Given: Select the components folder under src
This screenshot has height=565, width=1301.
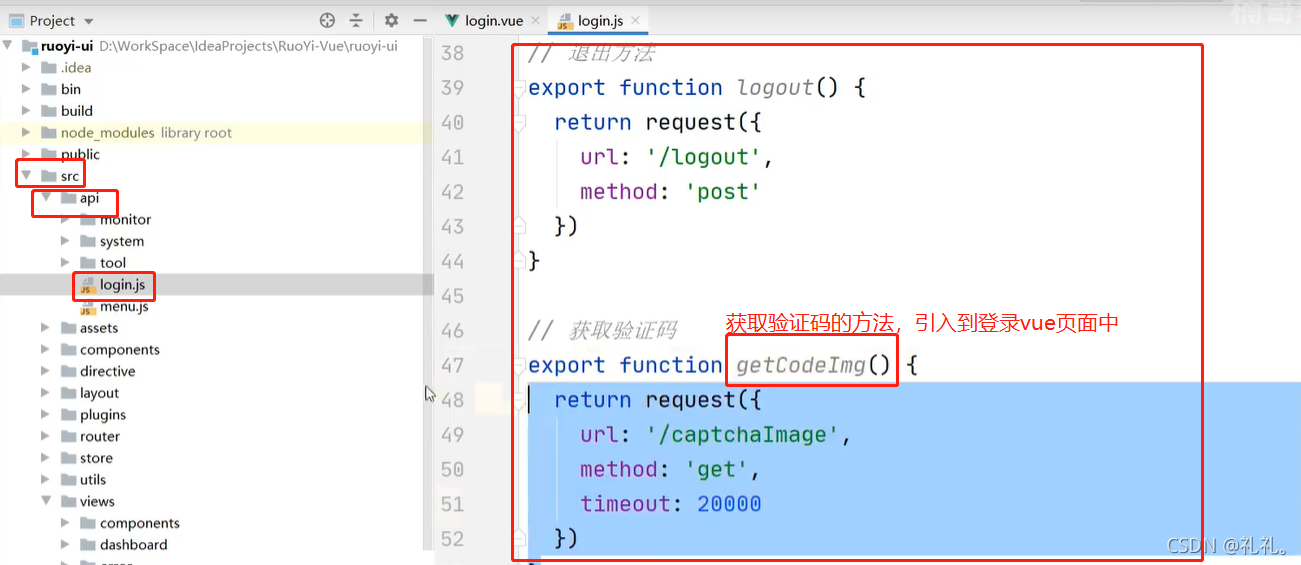Looking at the screenshot, I should [x=120, y=350].
